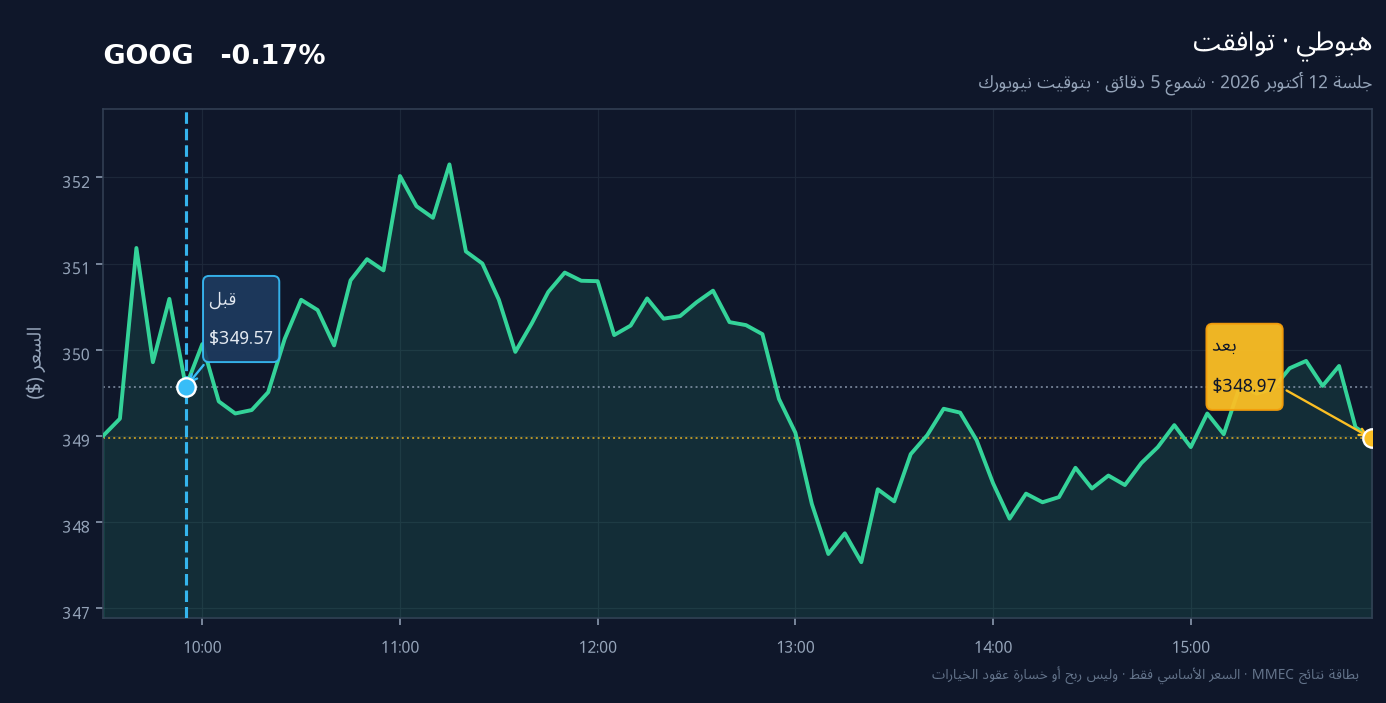Click the 11:00 time axis label
The height and width of the screenshot is (703, 1386).
coord(400,647)
